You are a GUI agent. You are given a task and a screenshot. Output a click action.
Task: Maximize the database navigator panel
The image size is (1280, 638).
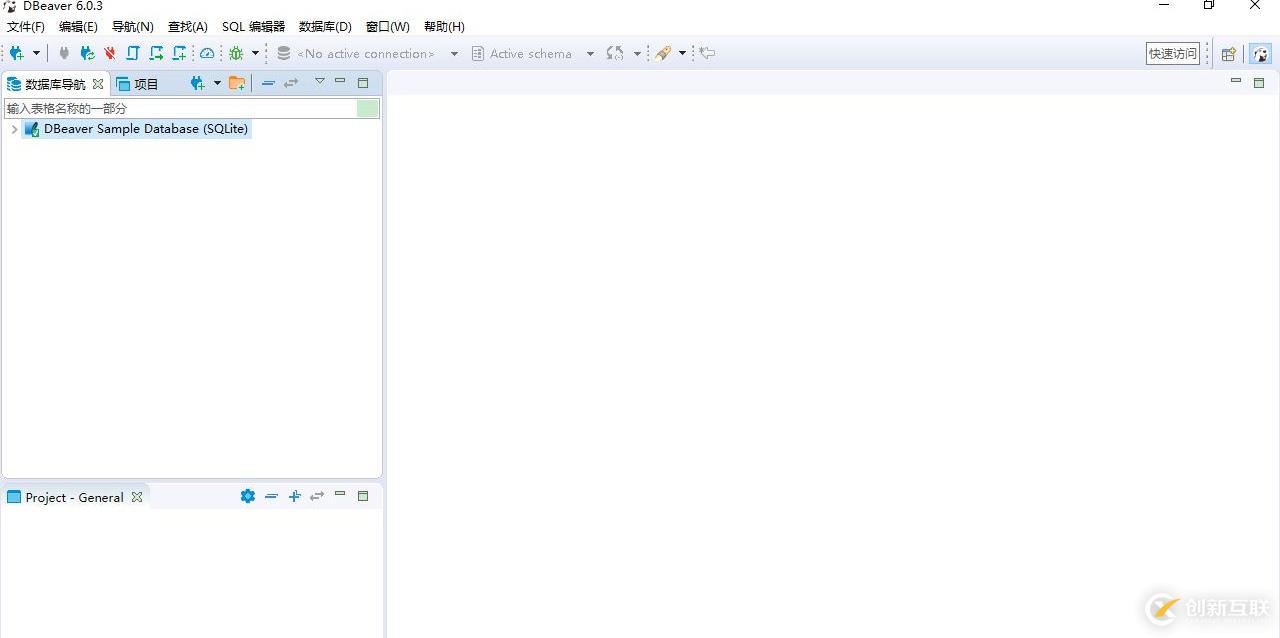(x=363, y=83)
